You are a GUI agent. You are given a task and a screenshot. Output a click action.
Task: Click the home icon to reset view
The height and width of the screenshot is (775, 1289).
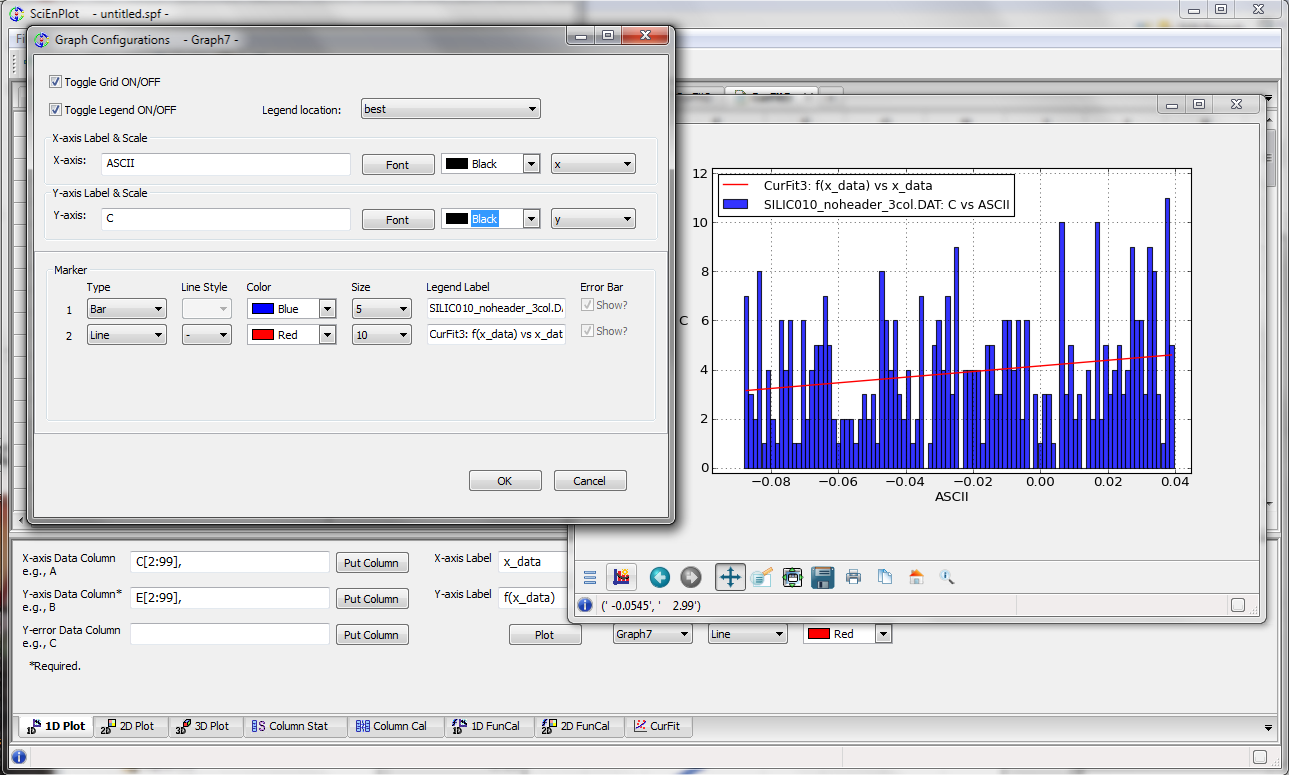point(916,577)
